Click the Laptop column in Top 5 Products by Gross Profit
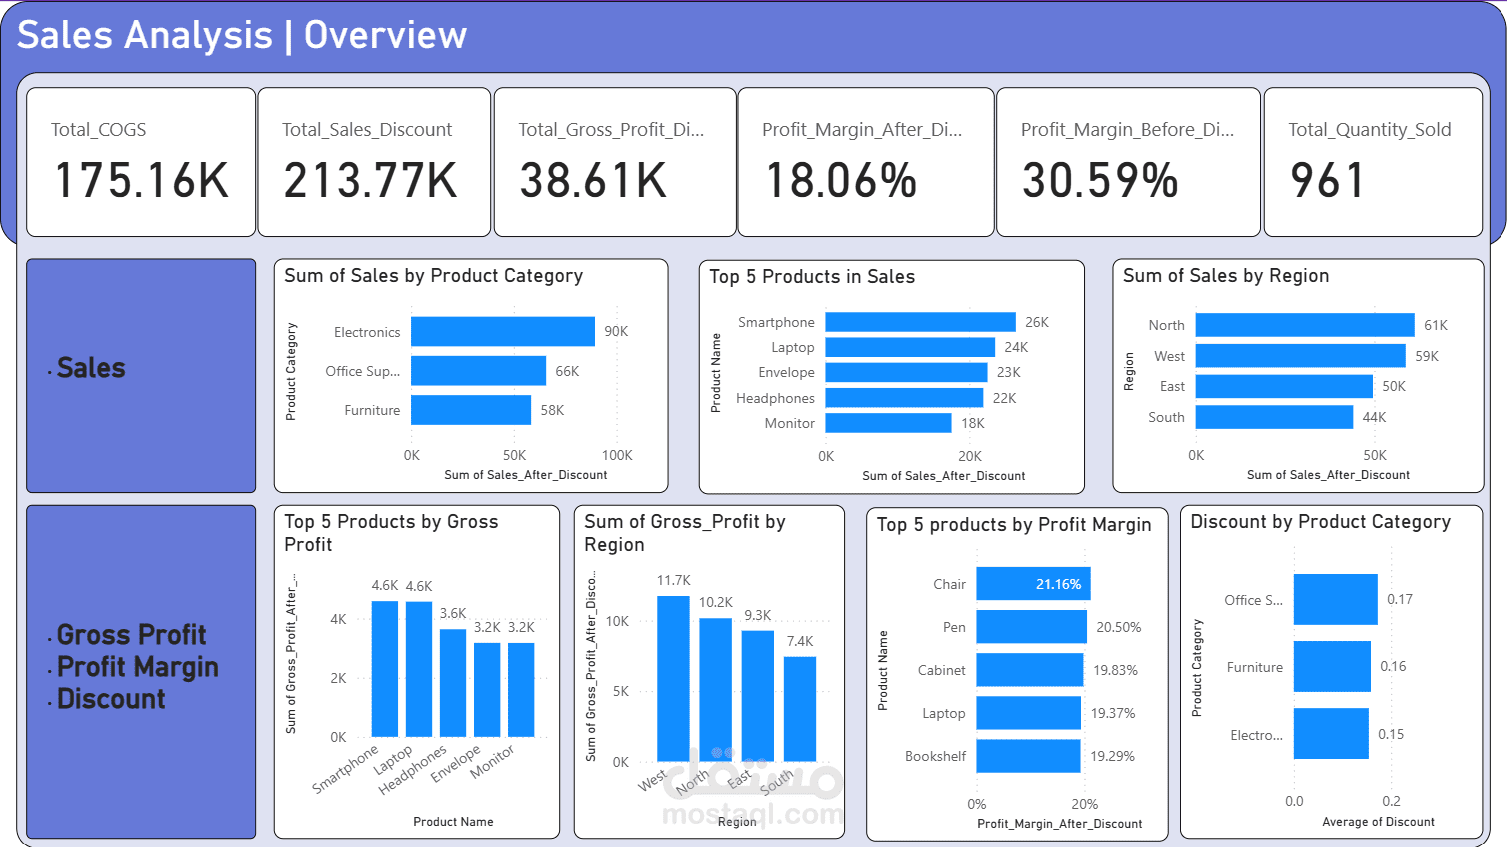 [419, 669]
